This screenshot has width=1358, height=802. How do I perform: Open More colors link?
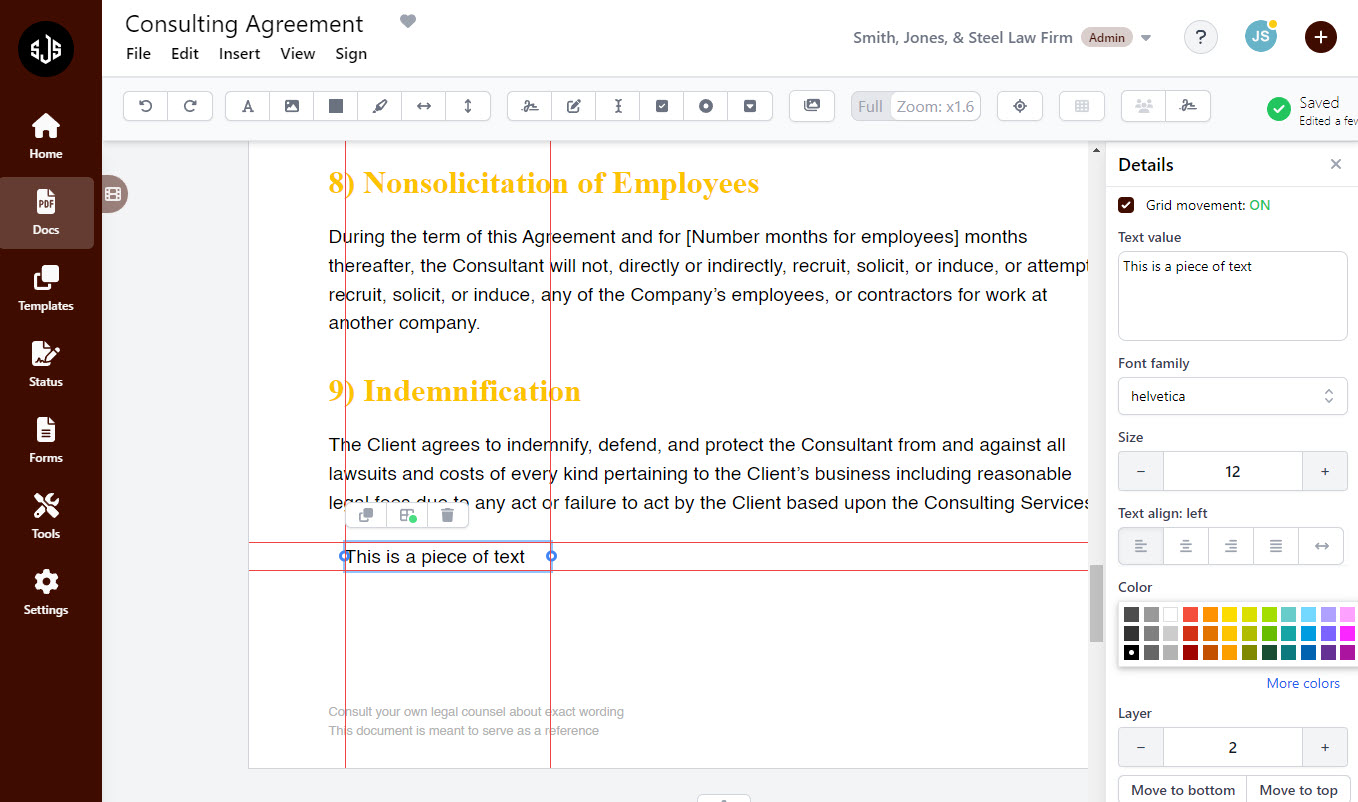point(1303,683)
